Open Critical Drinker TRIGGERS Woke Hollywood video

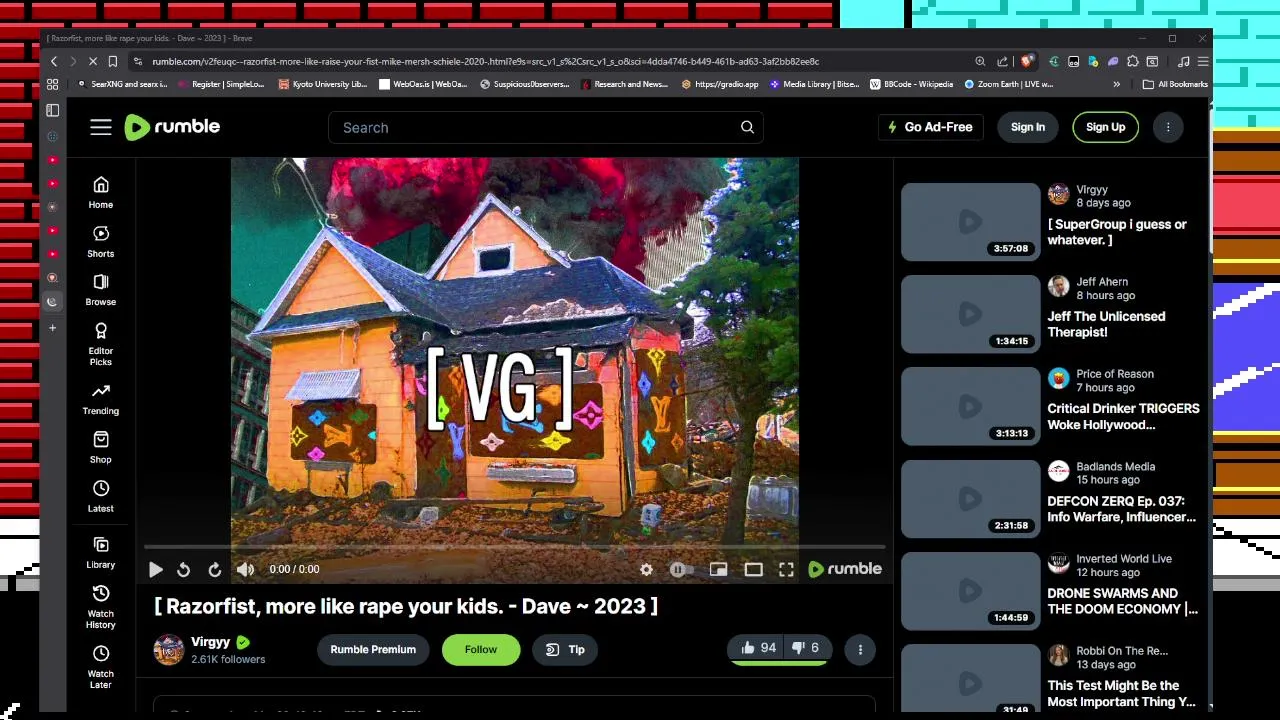[x=1123, y=416]
